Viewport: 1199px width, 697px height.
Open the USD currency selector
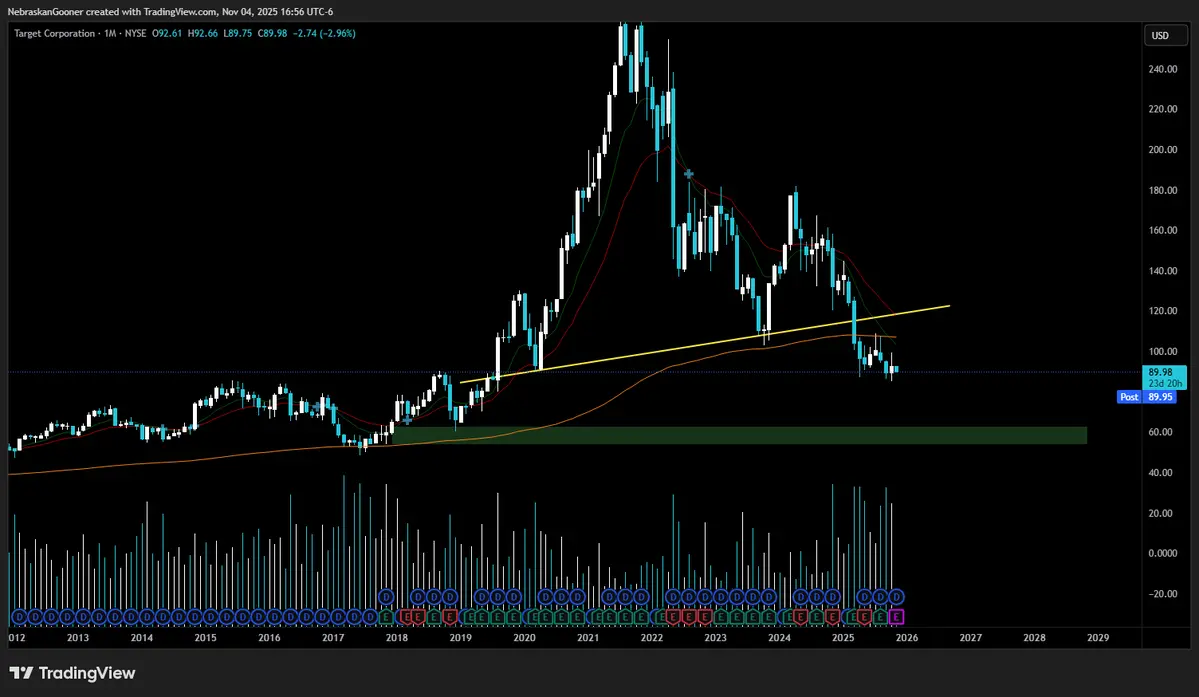[x=1165, y=35]
